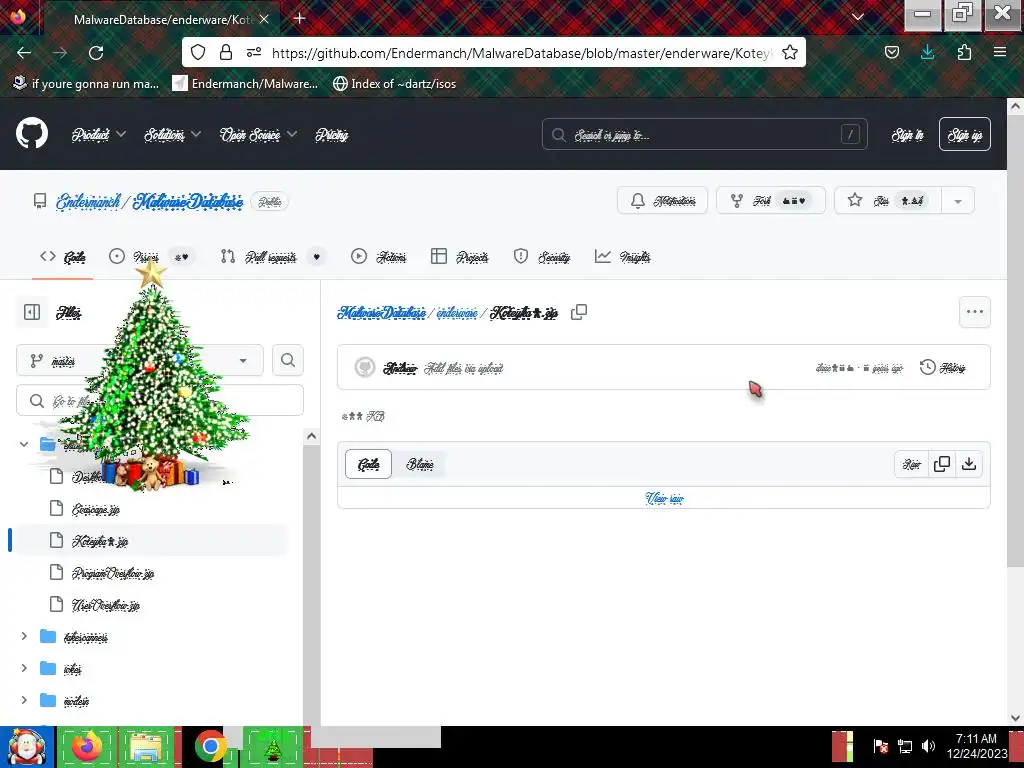The height and width of the screenshot is (768, 1024).
Task: Open the Firefox downloads panel arrow
Action: pyautogui.click(x=927, y=52)
